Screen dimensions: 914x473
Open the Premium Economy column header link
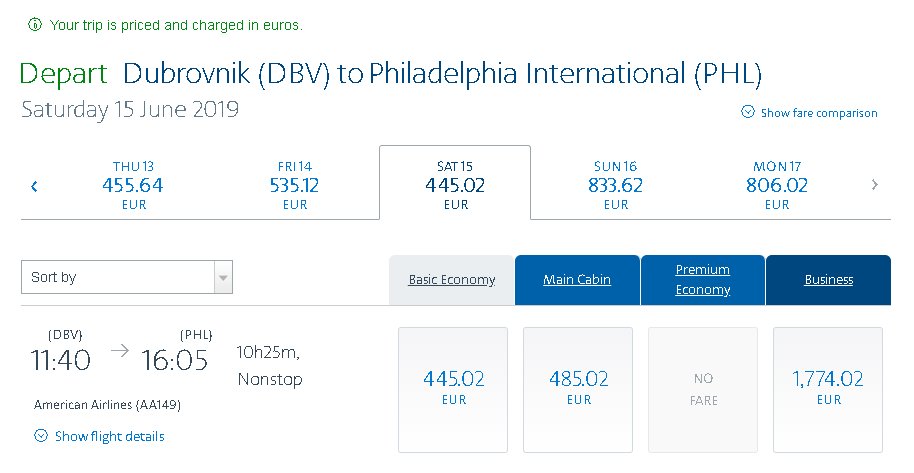point(703,280)
